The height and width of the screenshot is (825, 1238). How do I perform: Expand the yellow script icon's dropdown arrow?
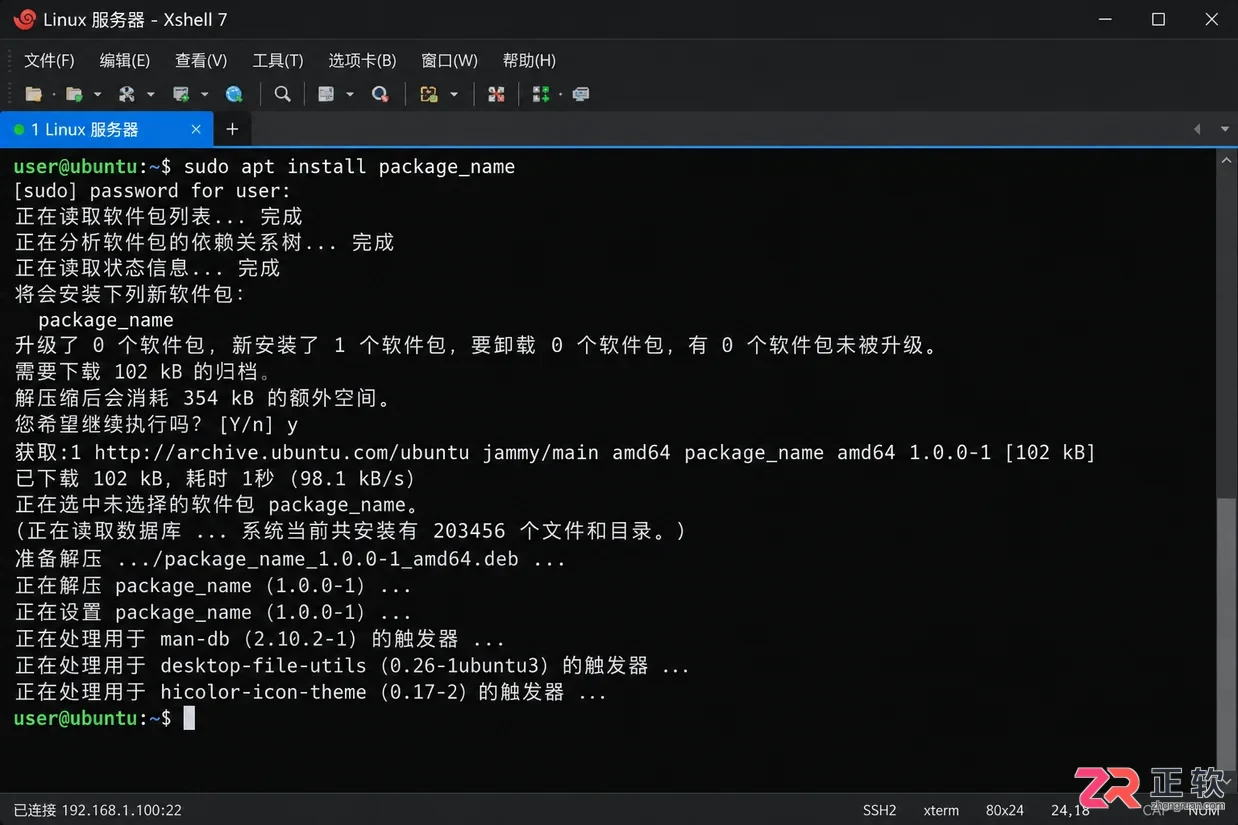(454, 94)
